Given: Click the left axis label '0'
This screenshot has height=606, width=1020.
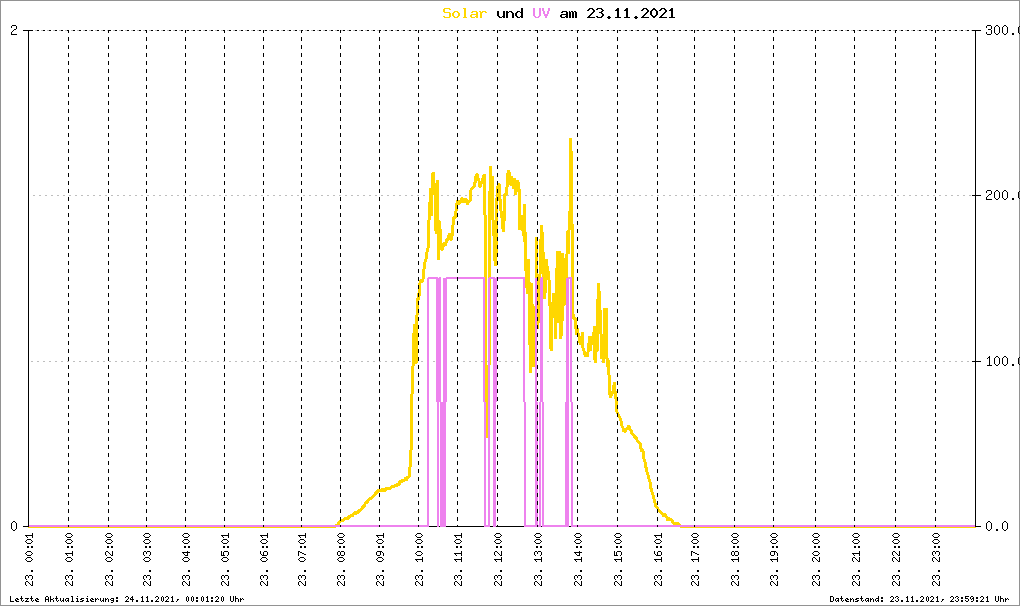Looking at the screenshot, I should click(14, 526).
